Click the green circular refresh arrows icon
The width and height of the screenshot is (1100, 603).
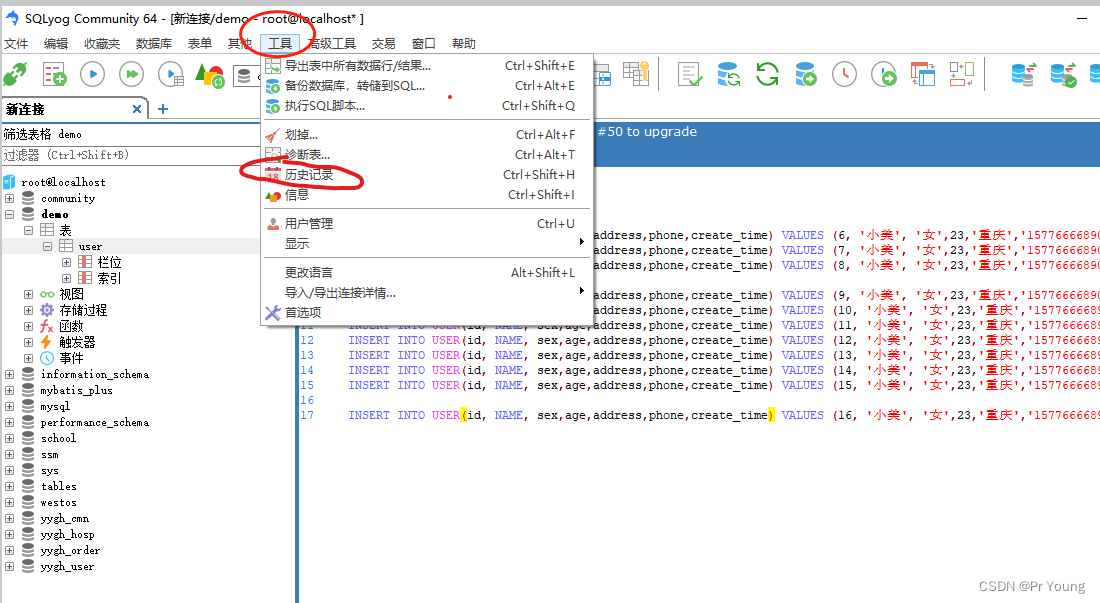click(x=767, y=74)
